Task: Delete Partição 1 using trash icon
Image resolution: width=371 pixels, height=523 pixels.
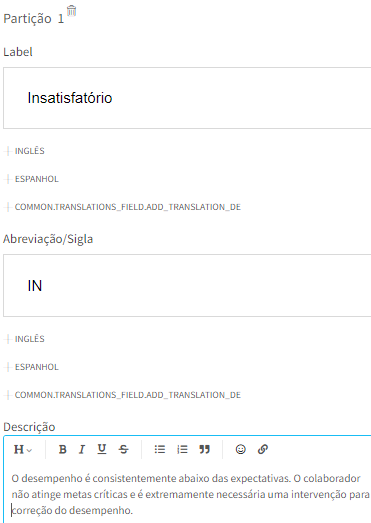Action: coord(71,11)
